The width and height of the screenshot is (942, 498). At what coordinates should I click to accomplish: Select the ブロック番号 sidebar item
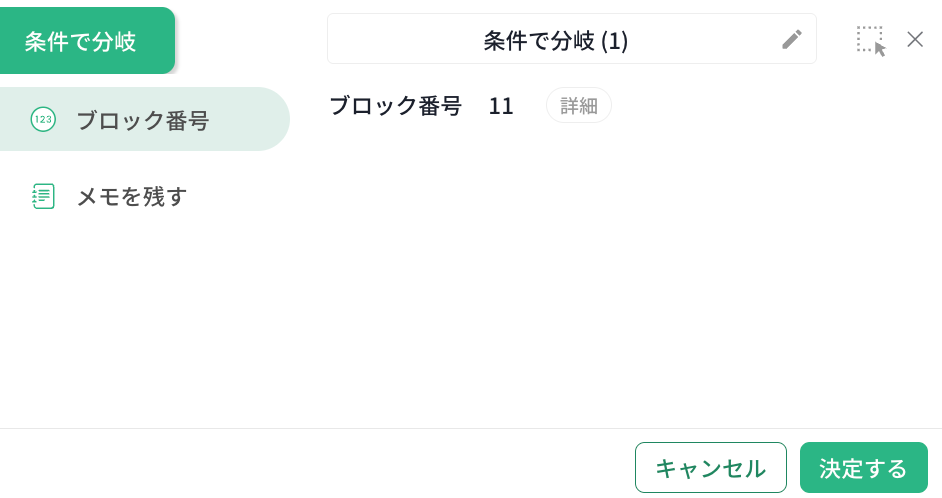(145, 119)
